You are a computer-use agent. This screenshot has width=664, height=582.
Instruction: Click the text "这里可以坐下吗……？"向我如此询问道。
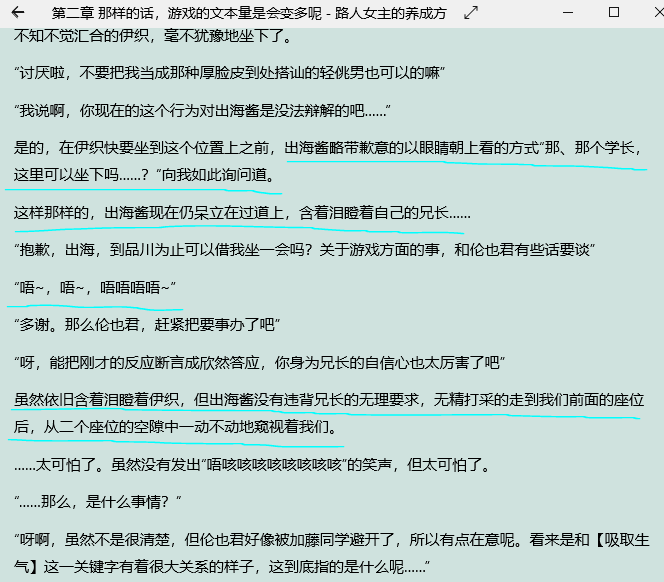coord(144,175)
